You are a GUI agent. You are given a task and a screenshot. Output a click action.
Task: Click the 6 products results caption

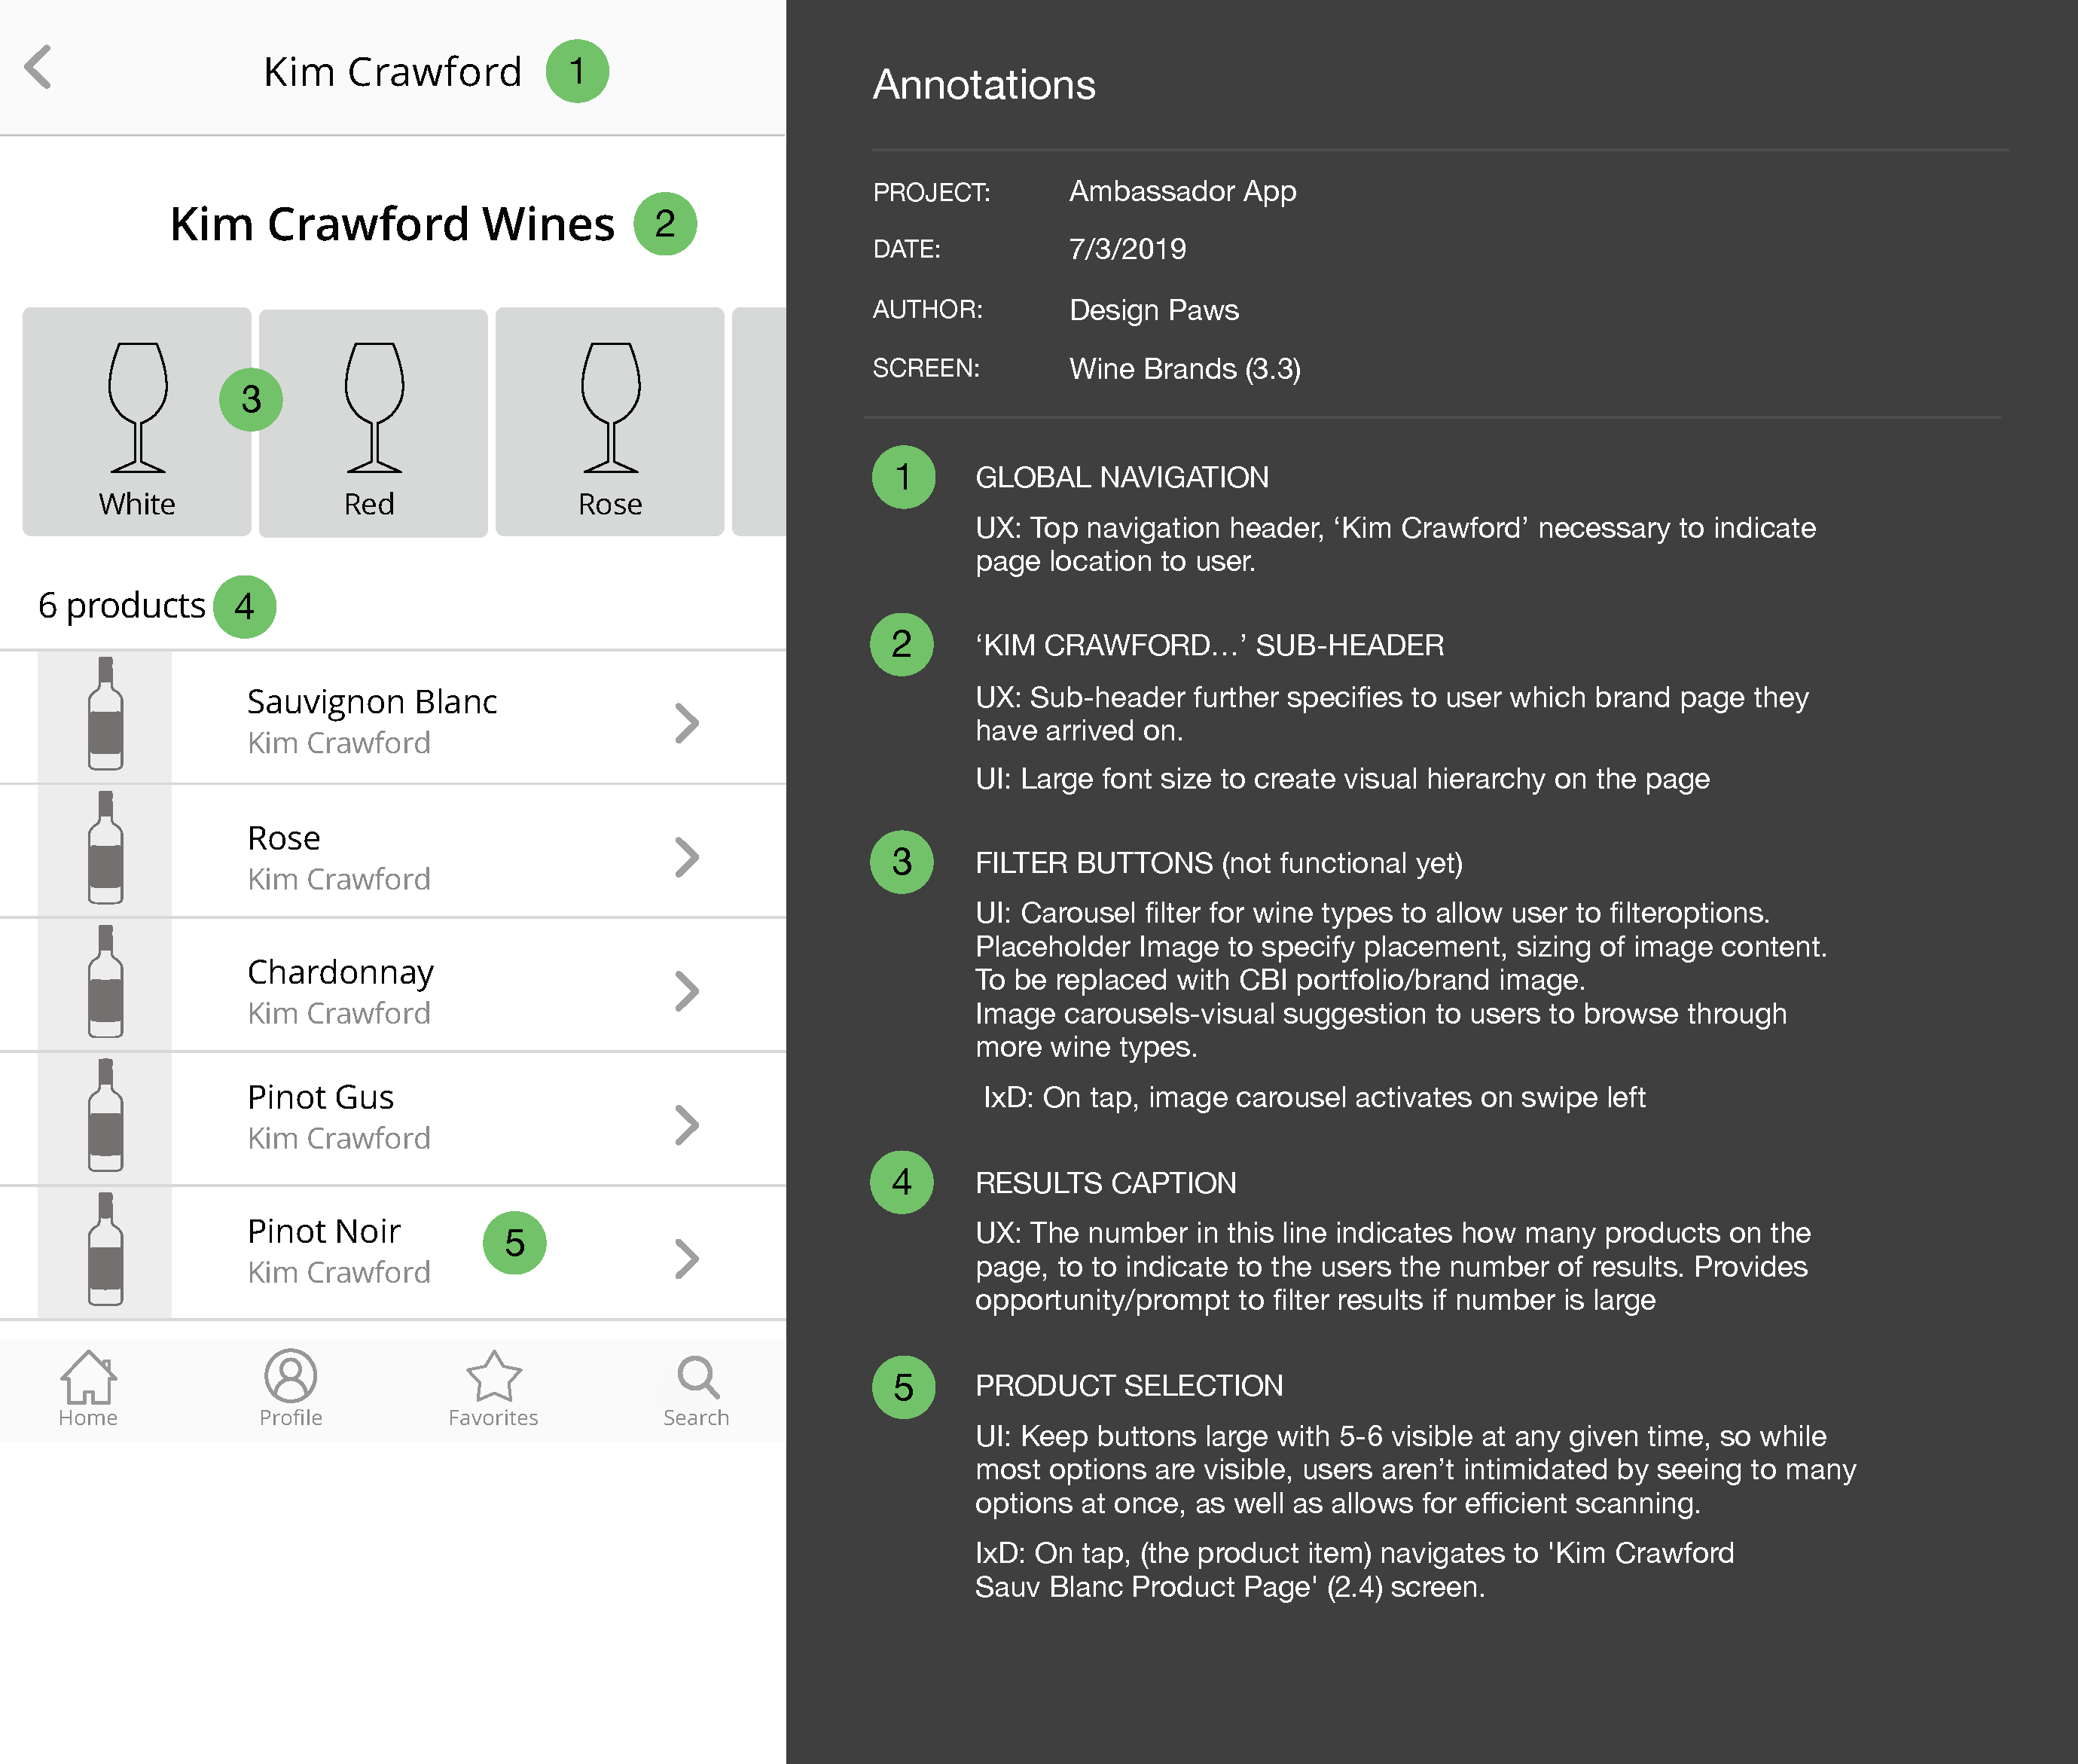121,606
